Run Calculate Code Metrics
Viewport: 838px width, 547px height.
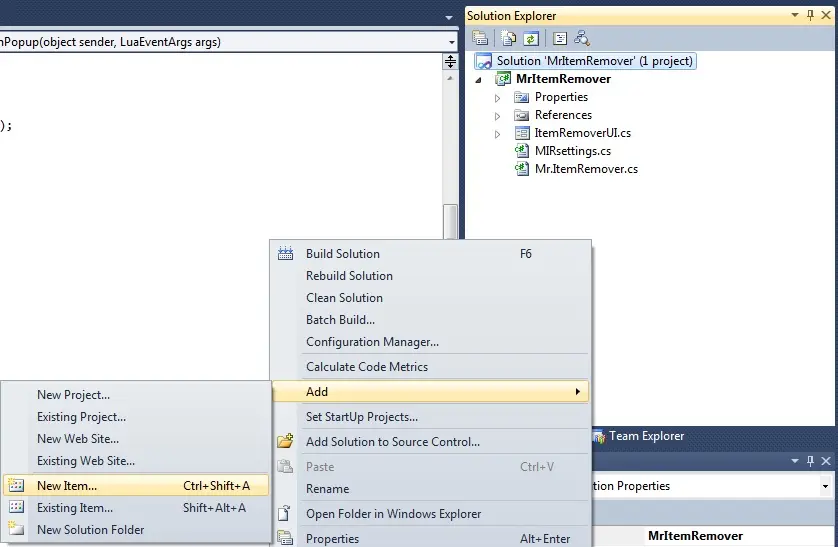(431, 366)
